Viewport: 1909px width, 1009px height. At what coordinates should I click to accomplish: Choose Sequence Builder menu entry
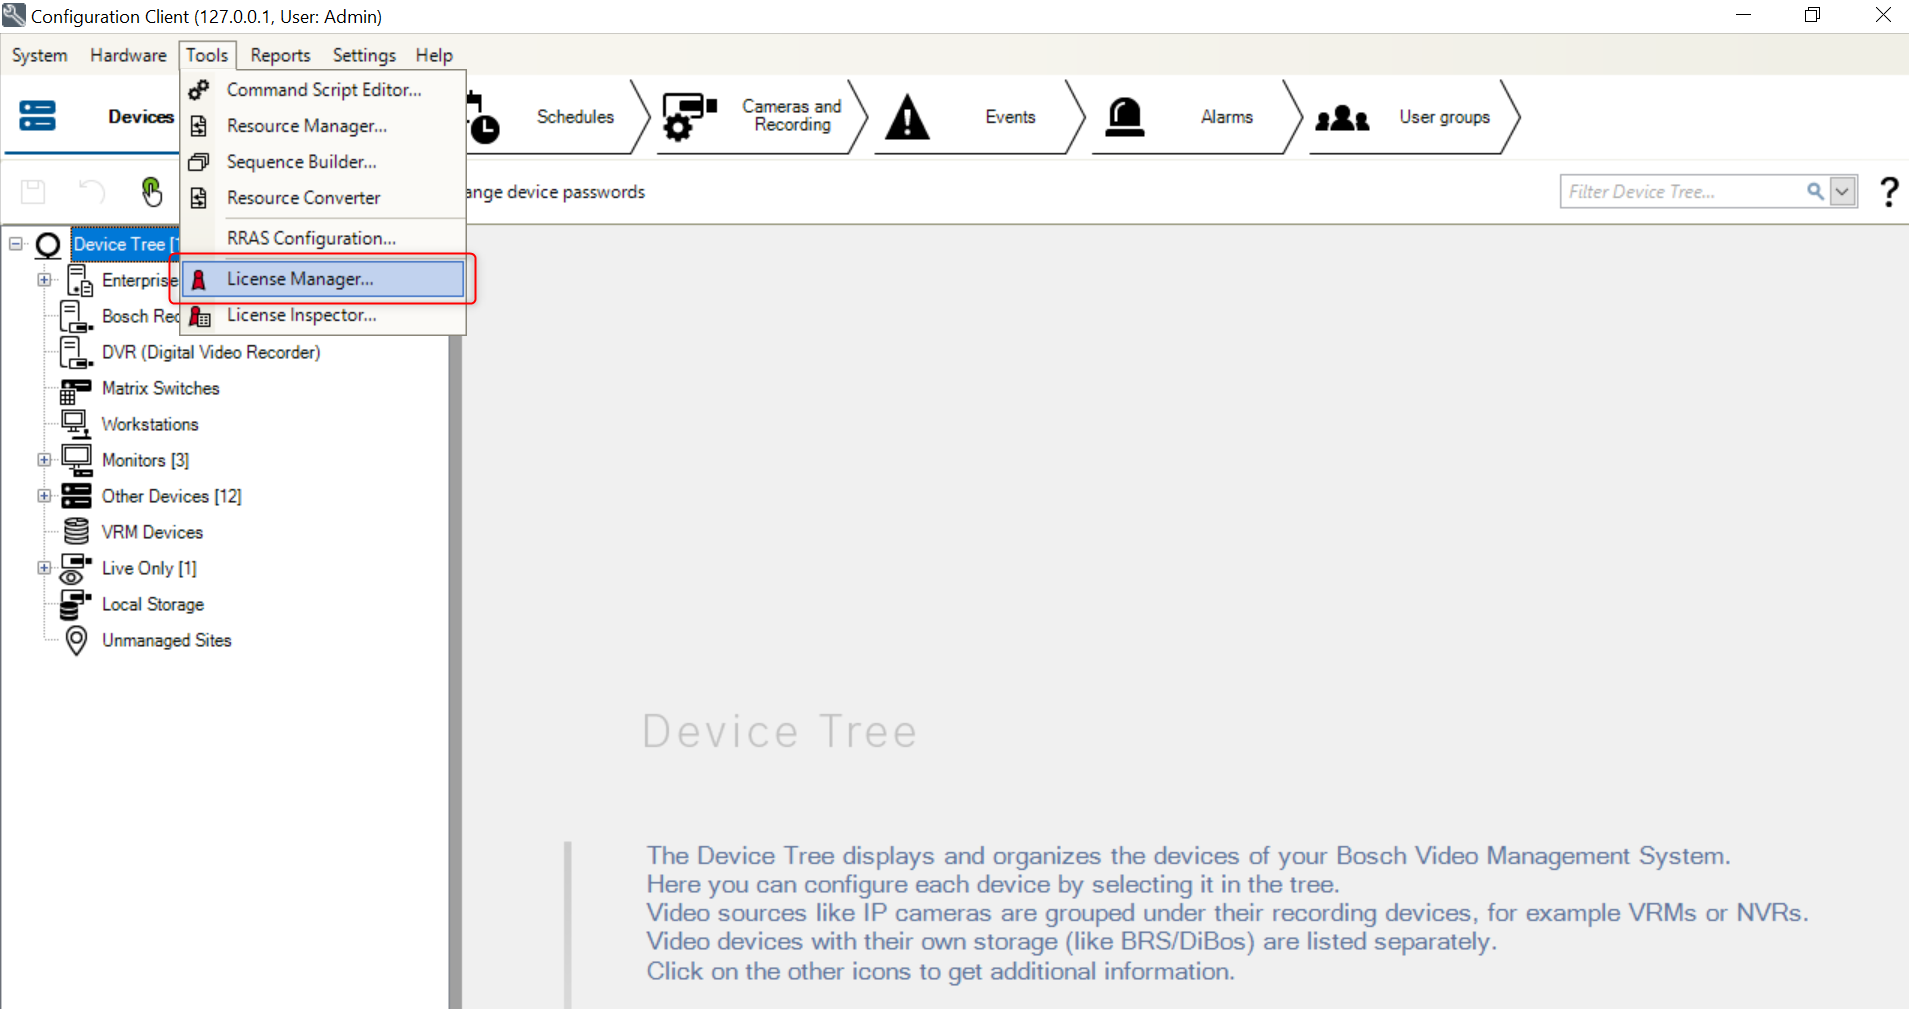(324, 162)
